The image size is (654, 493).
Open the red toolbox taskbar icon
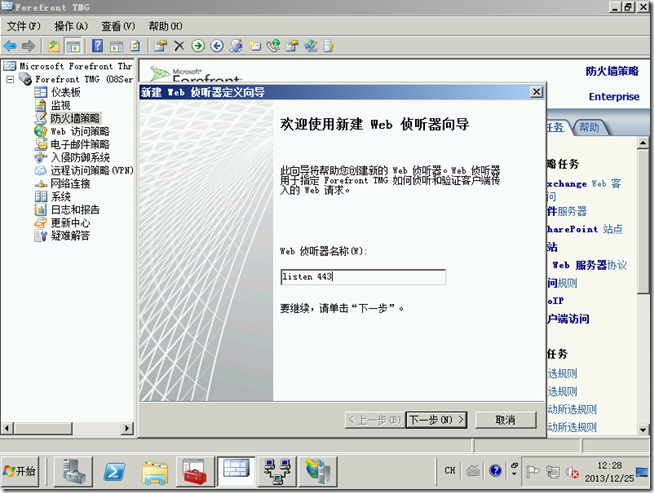tap(195, 471)
